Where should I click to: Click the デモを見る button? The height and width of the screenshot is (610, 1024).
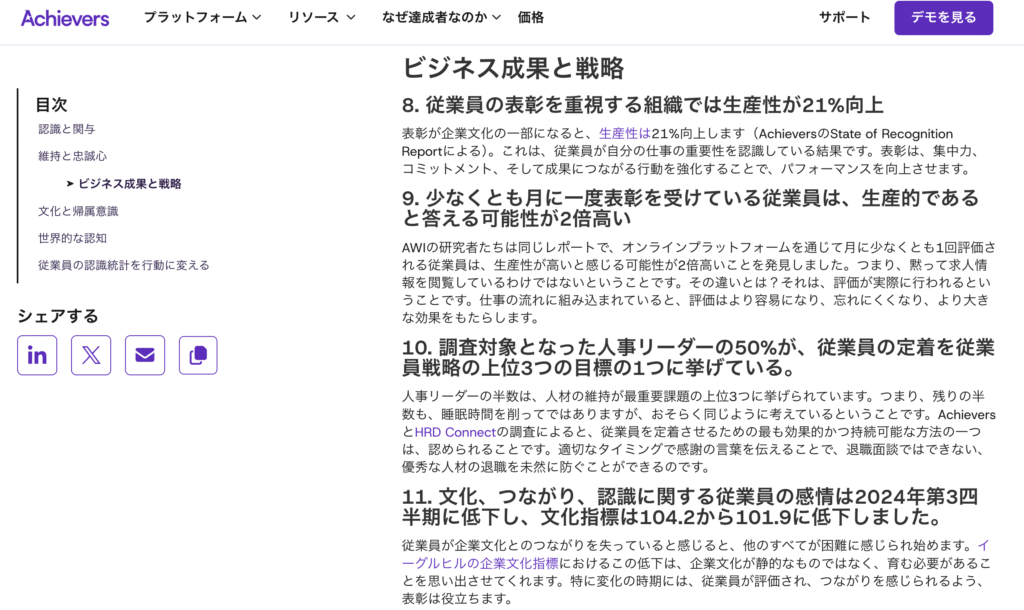pos(944,18)
